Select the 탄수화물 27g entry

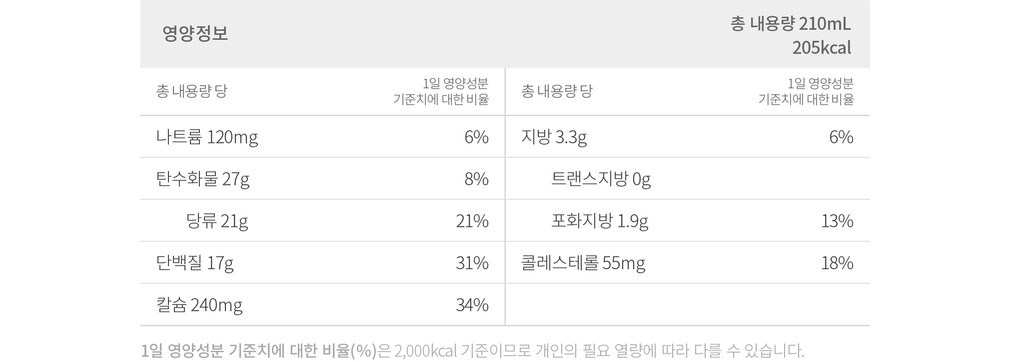click(x=202, y=180)
